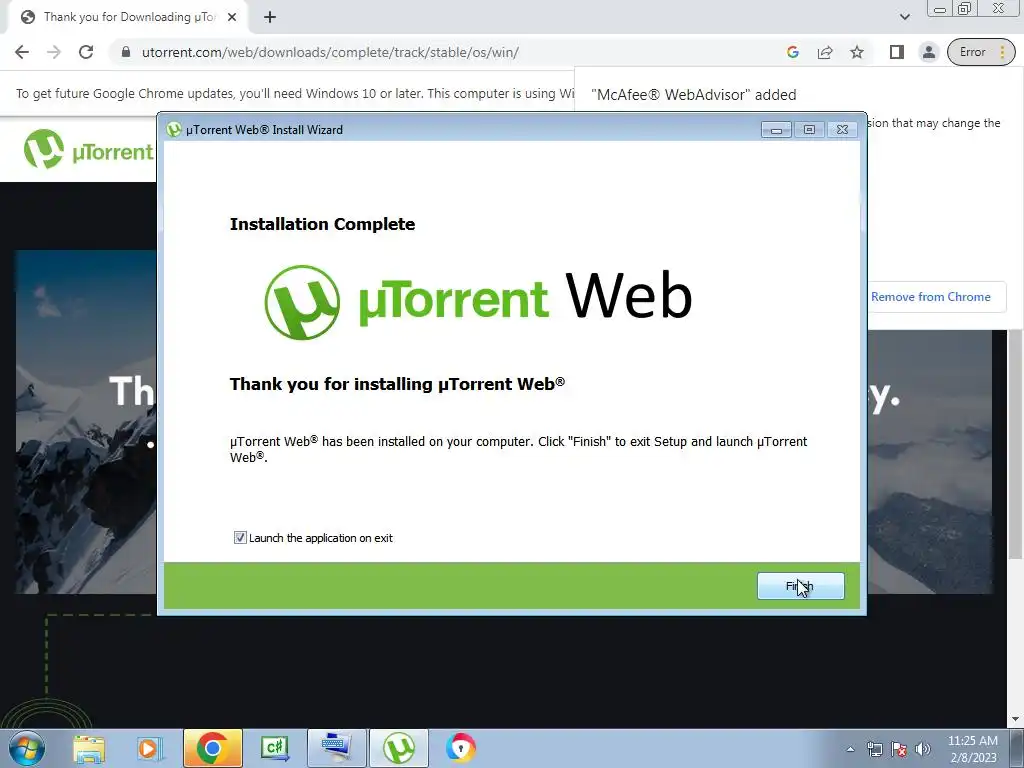Click the Google Chrome taskbar icon
Screen dimensions: 1024x768
click(212, 748)
